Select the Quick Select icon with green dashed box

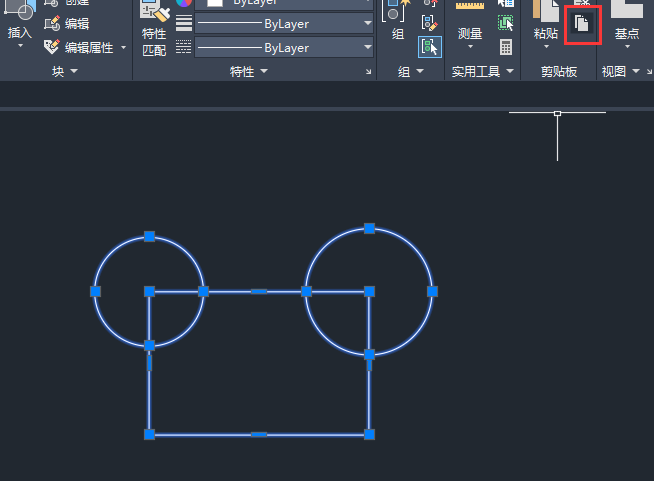506,23
